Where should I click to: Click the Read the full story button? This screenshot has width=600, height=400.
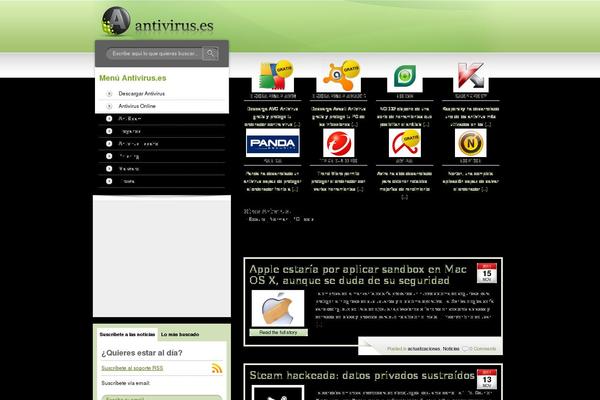tap(278, 333)
